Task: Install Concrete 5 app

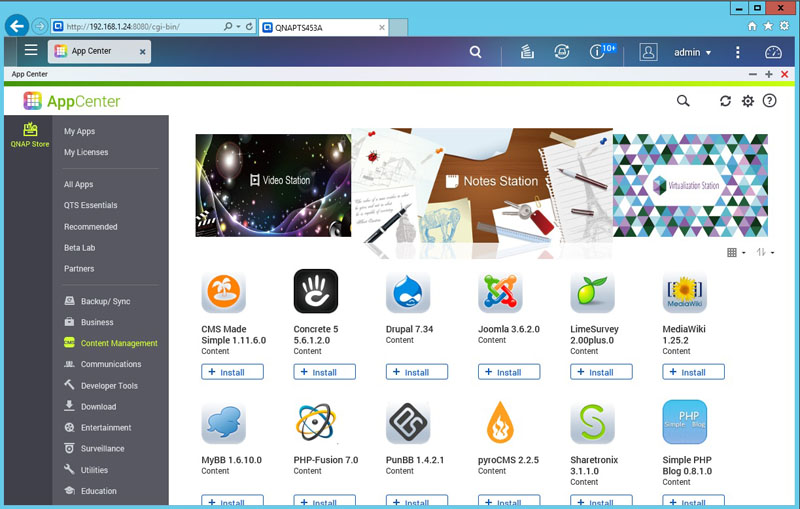Action: 324,372
